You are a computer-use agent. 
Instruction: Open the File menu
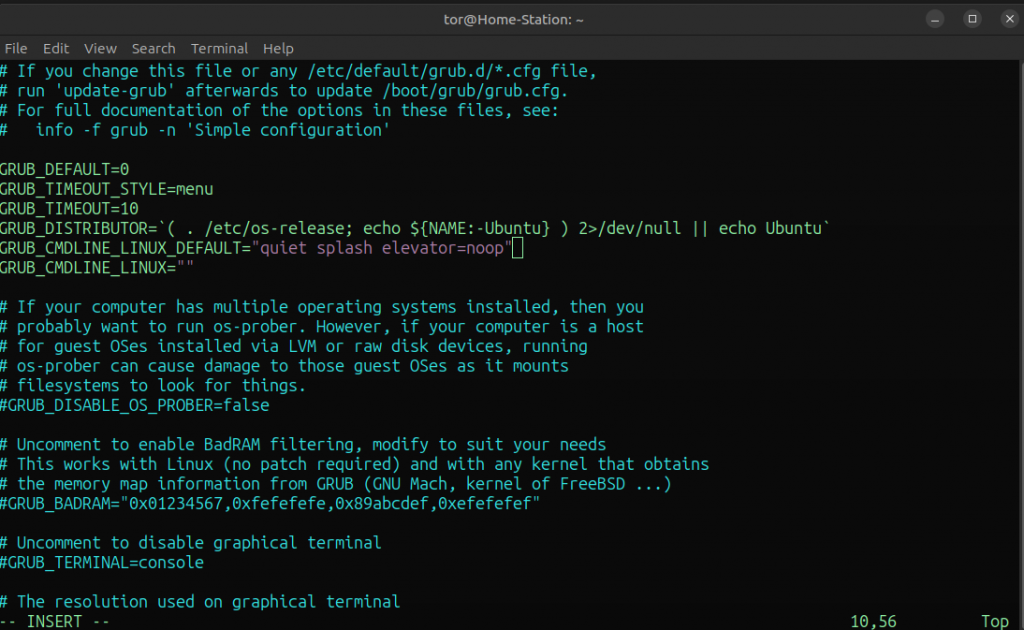pos(16,48)
